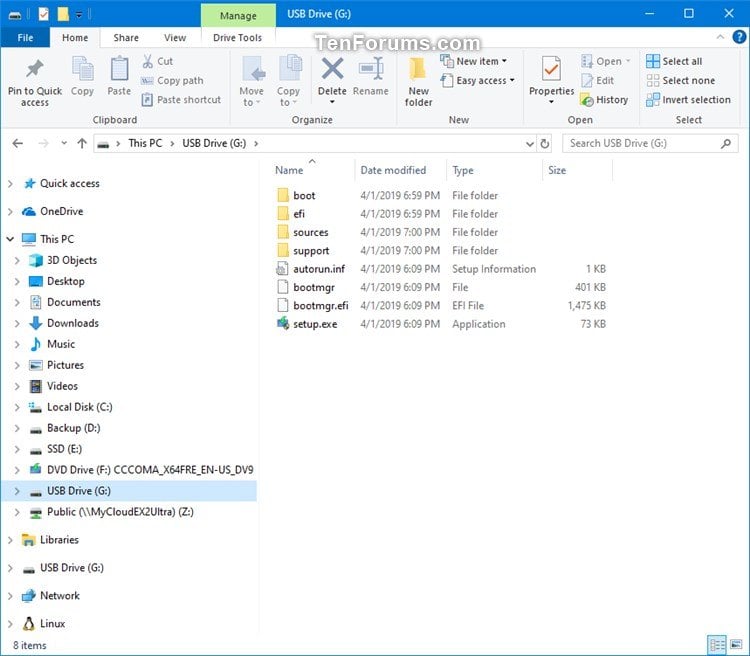The width and height of the screenshot is (750, 656).
Task: Expand the OneDrive tree node
Action: click(x=10, y=211)
